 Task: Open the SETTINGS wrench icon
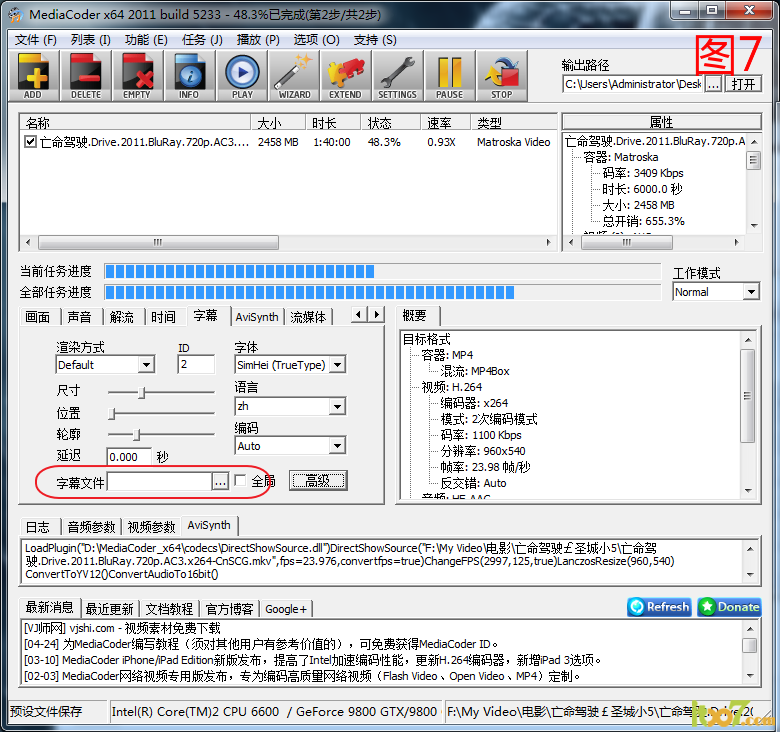coord(397,75)
